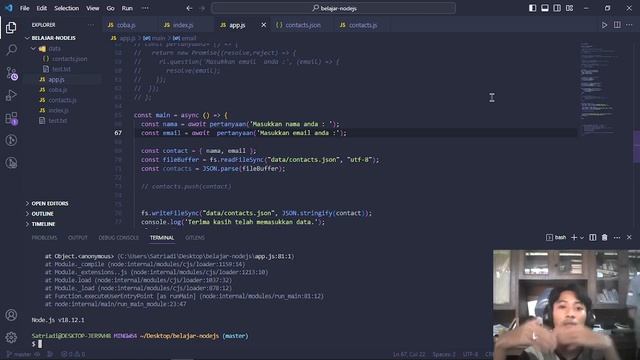Open Explorer views more actions ellipsis
This screenshot has height=360, width=640.
[x=91, y=25]
